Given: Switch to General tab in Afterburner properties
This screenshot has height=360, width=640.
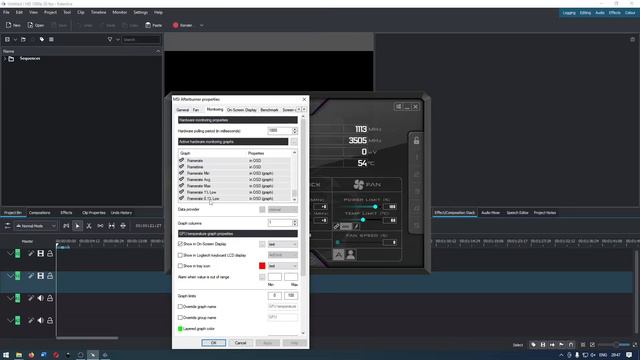Looking at the screenshot, I should click(182, 110).
